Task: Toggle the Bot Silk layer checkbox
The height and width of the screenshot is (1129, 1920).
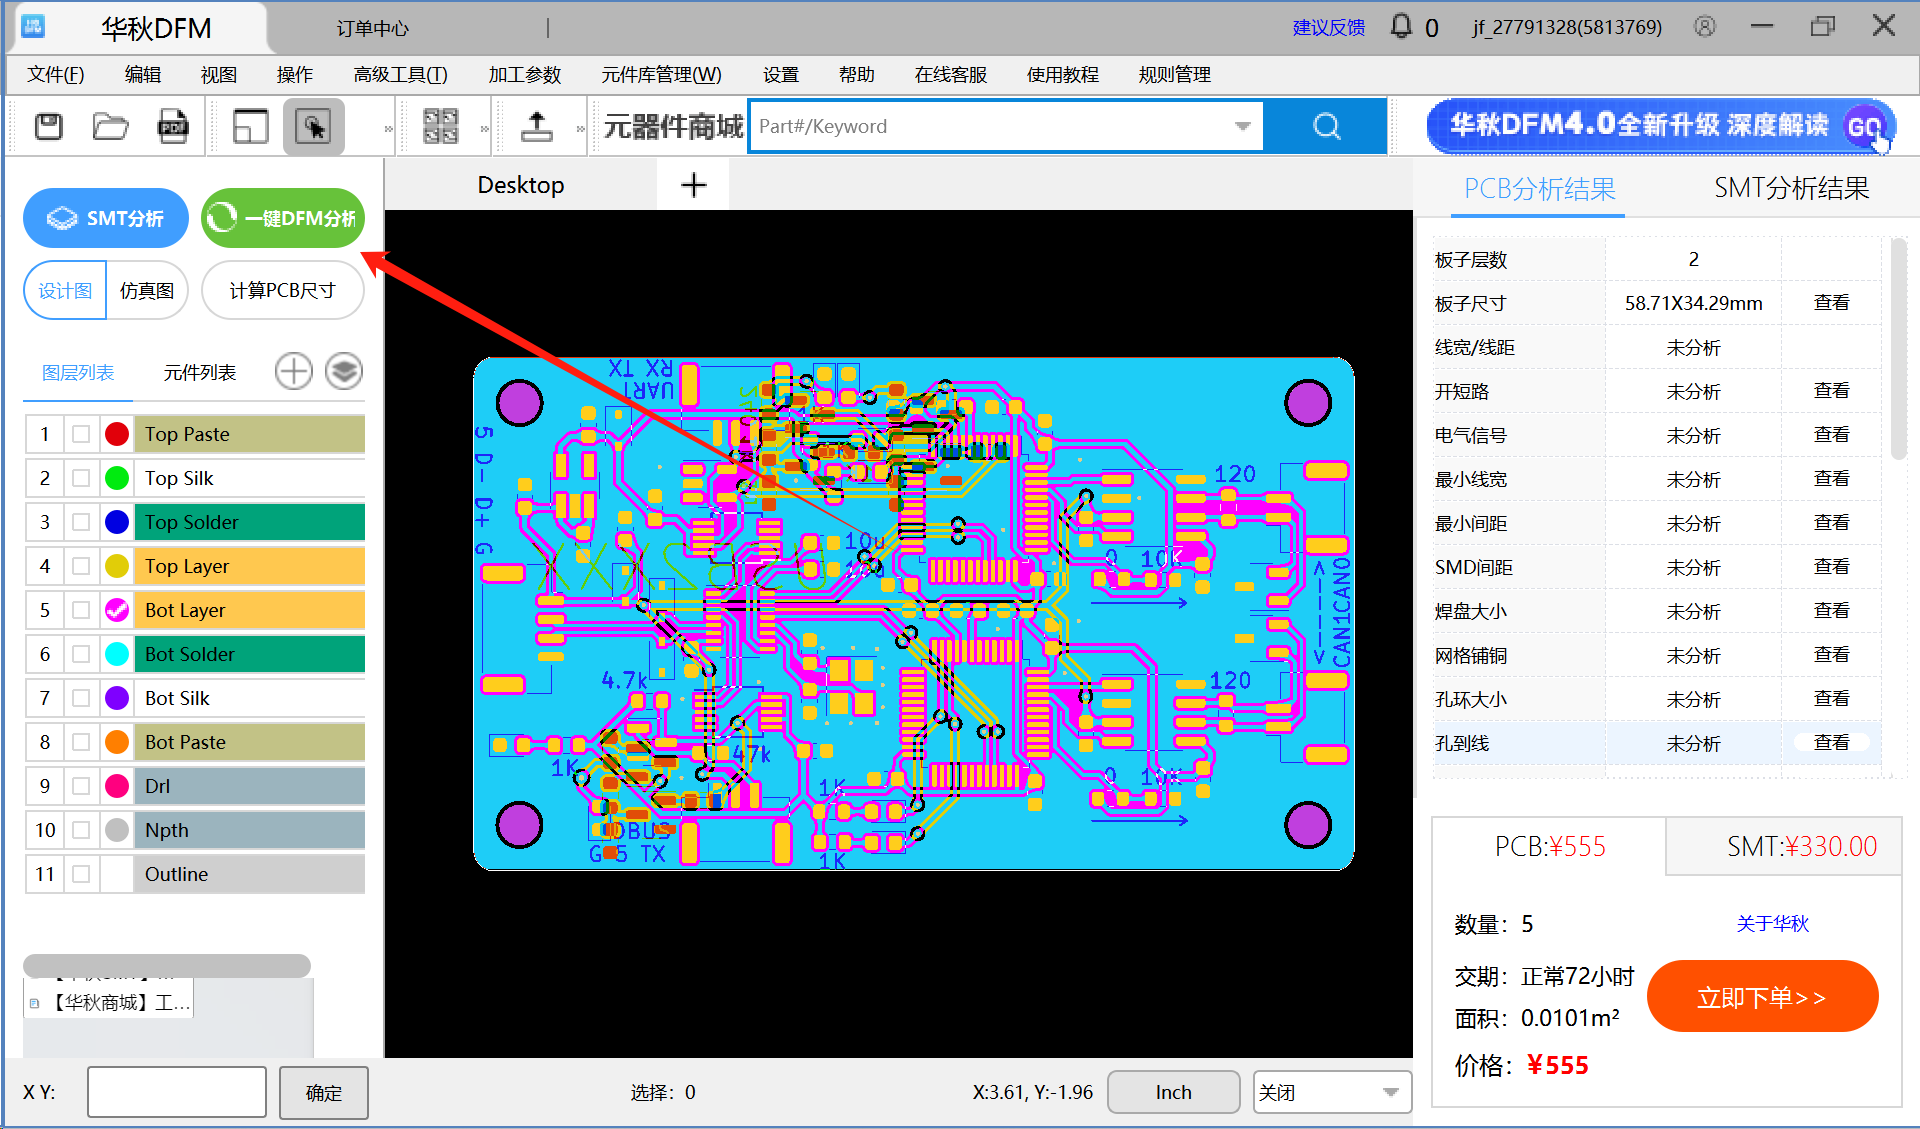Action: pos(81,698)
